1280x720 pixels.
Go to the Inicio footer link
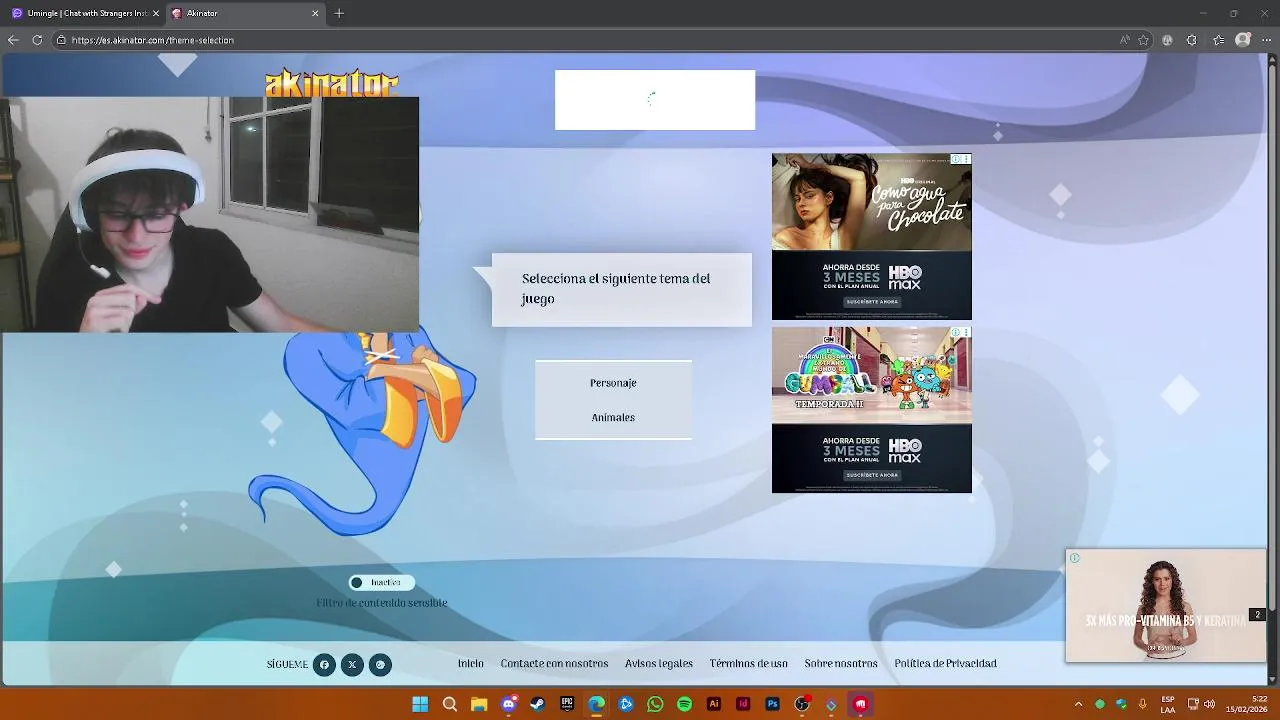470,664
